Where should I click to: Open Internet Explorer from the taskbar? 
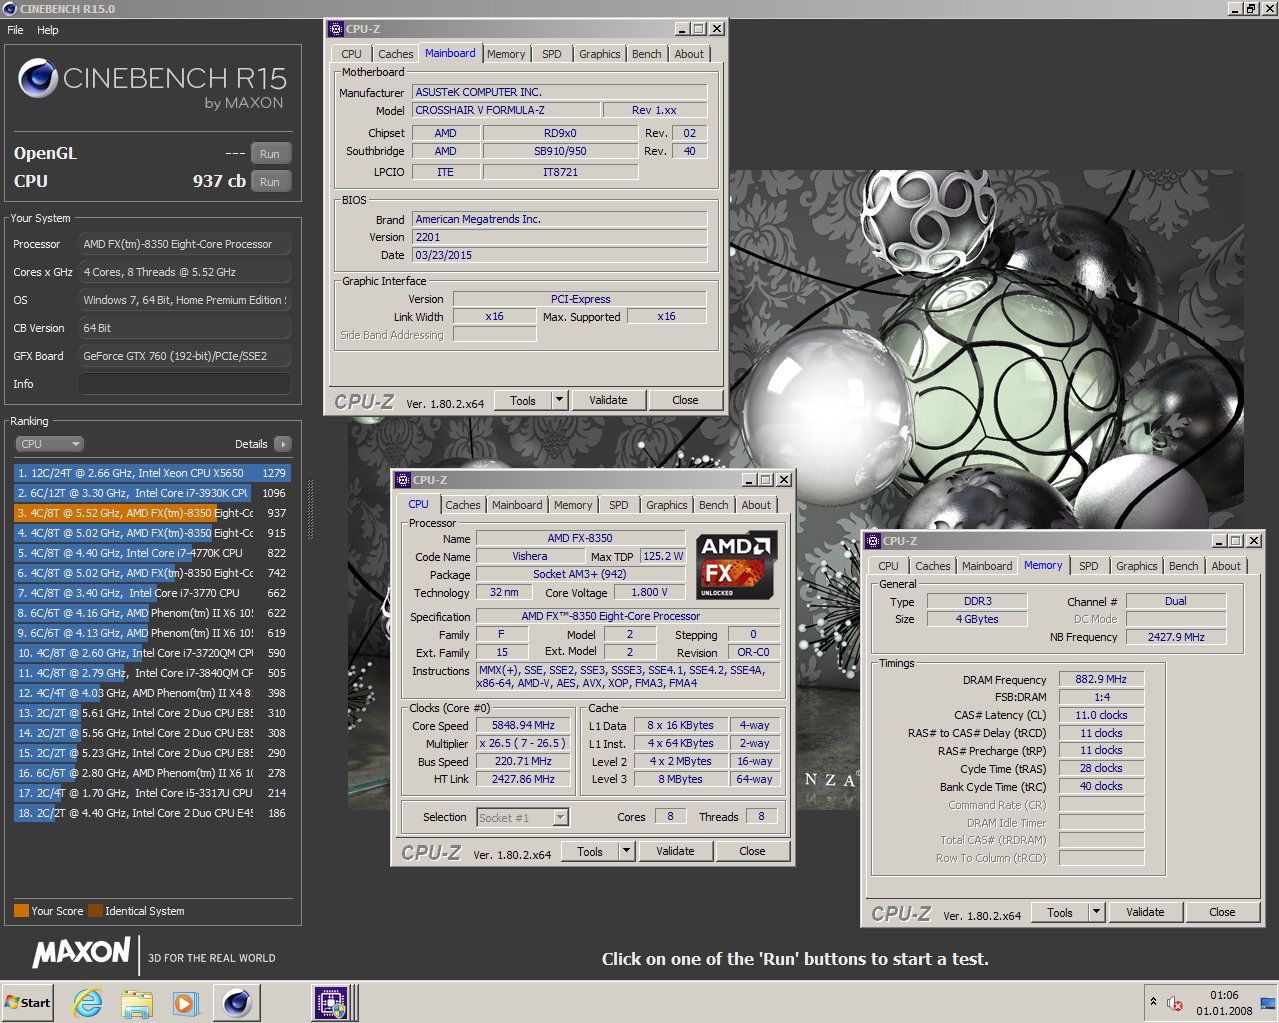pos(88,1003)
